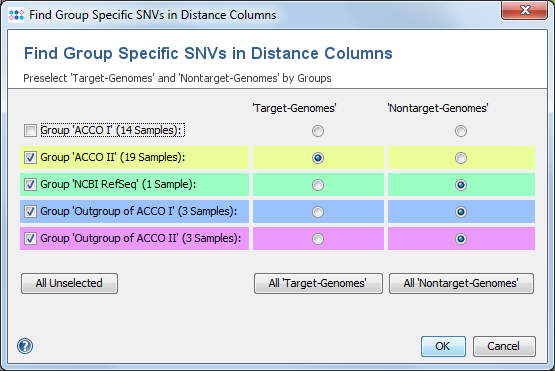Select Target-Genomes for Outgroup of ACCO II
This screenshot has height=371, width=555.
point(318,239)
